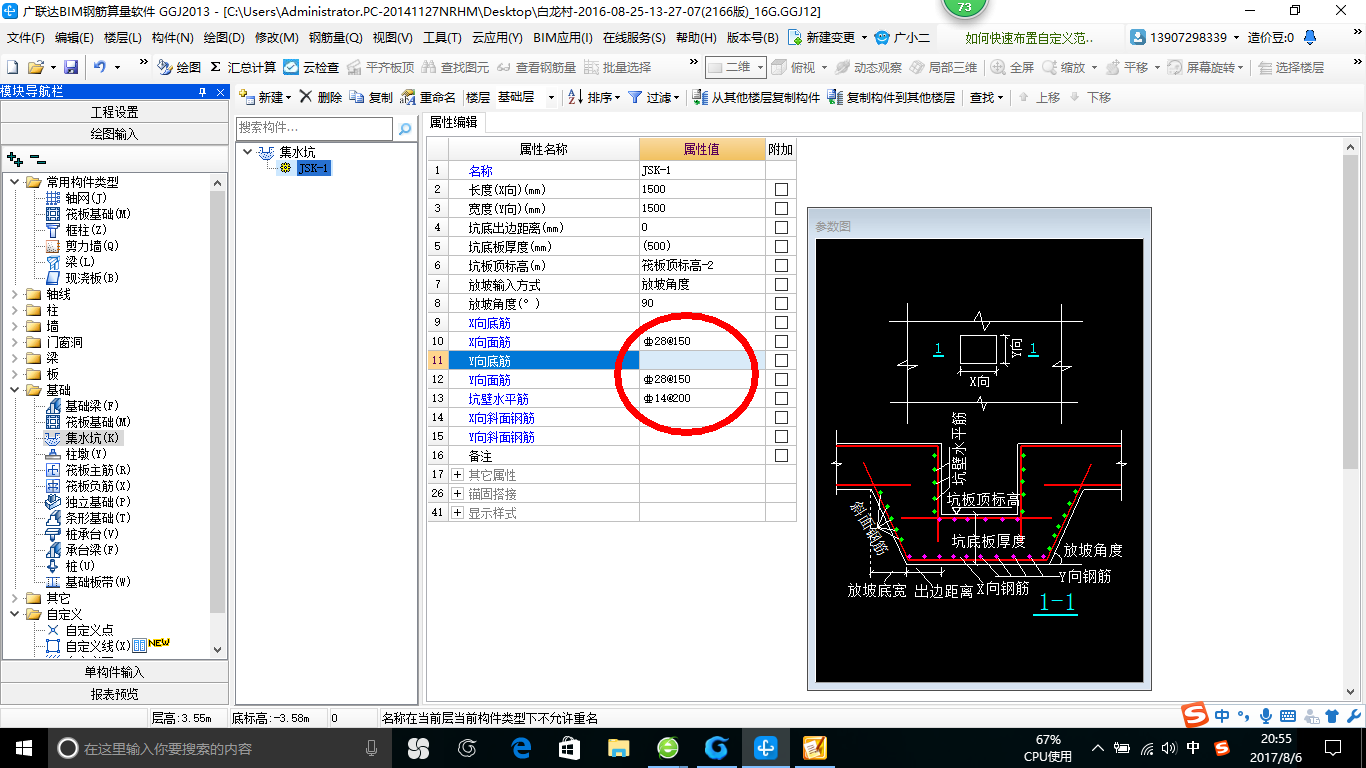Click 重命名 rename button
1366x768 pixels.
pyautogui.click(x=428, y=97)
